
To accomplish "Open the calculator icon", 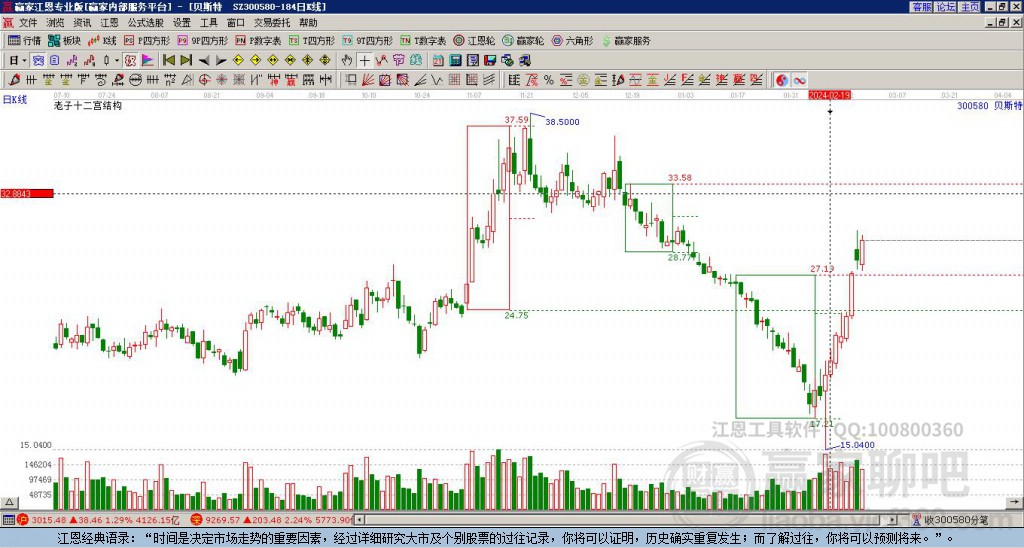I will pyautogui.click(x=455, y=61).
